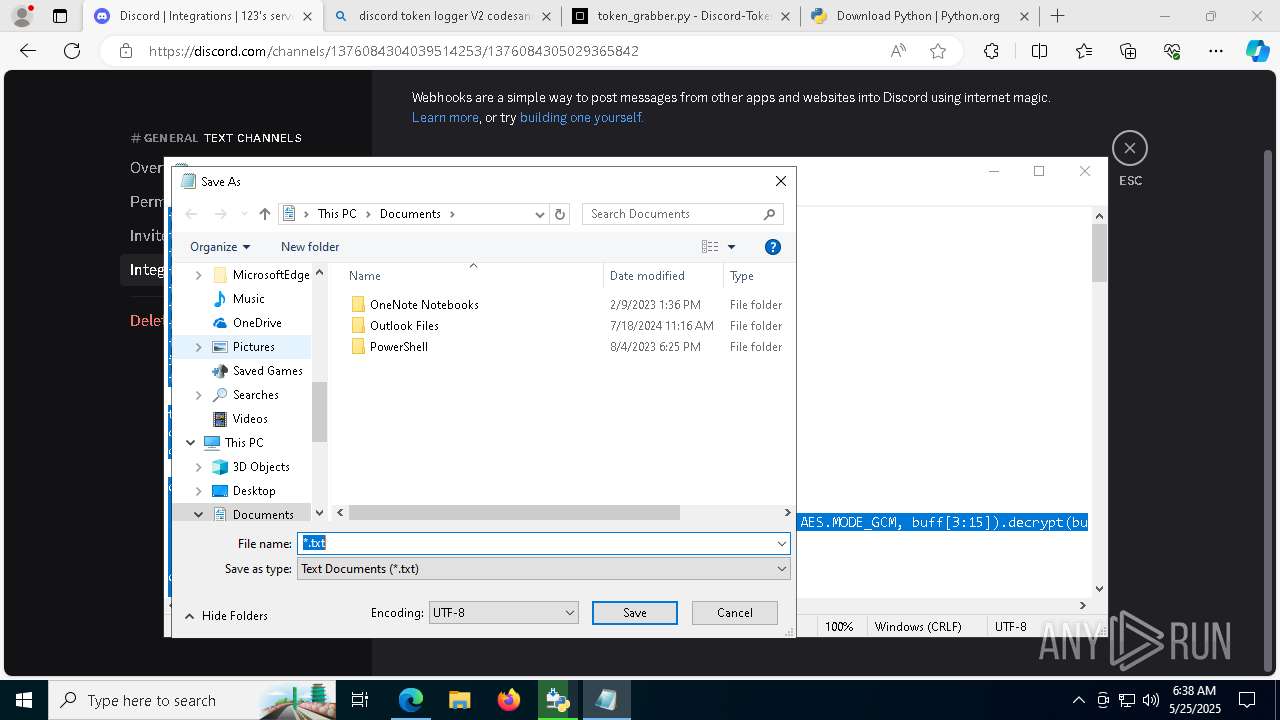Image resolution: width=1280 pixels, height=720 pixels.
Task: Select the OneNote Notebooks folder
Action: pos(424,305)
